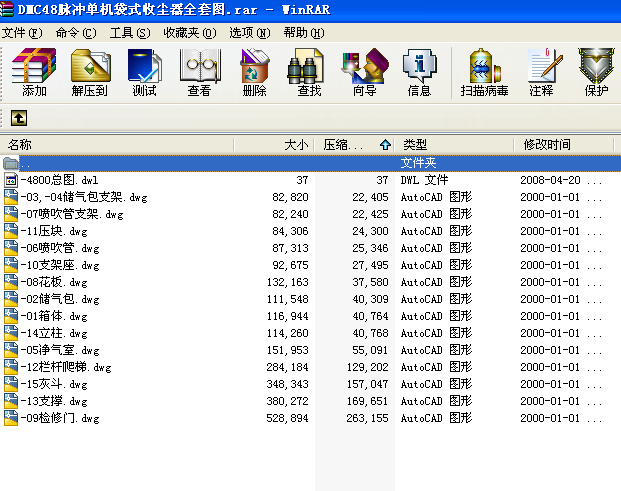Image resolution: width=621 pixels, height=491 pixels.
Task: Start 扫描病毒 (Virus Scan)
Action: click(x=484, y=73)
